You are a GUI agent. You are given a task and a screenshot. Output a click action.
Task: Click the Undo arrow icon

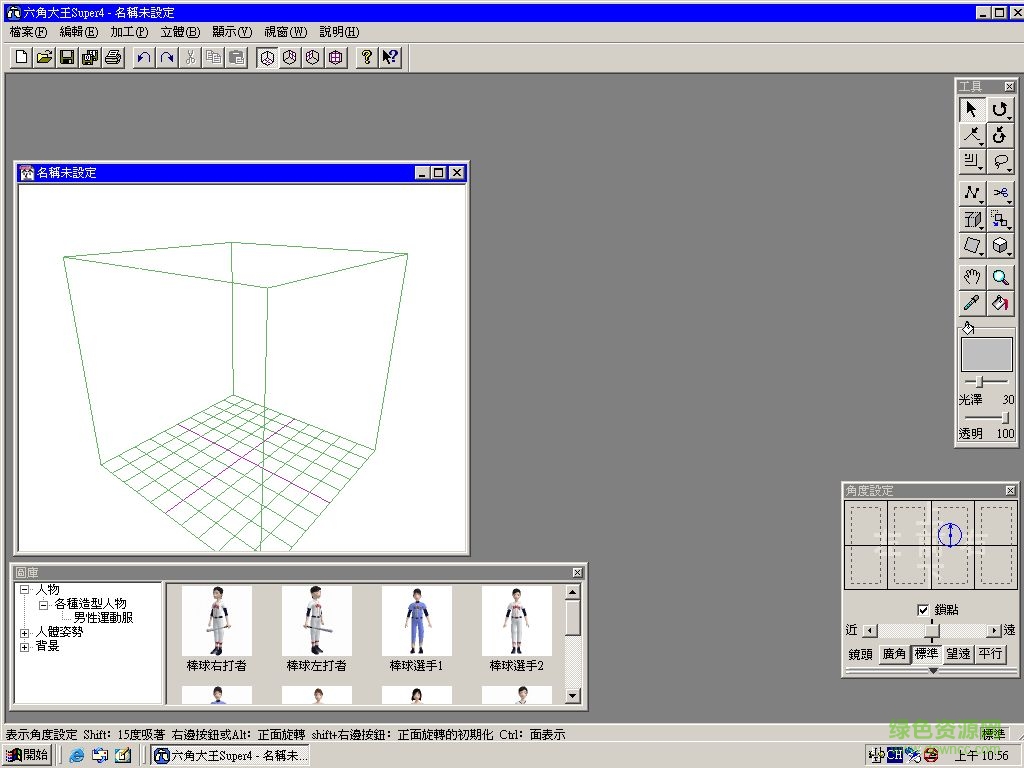point(144,58)
